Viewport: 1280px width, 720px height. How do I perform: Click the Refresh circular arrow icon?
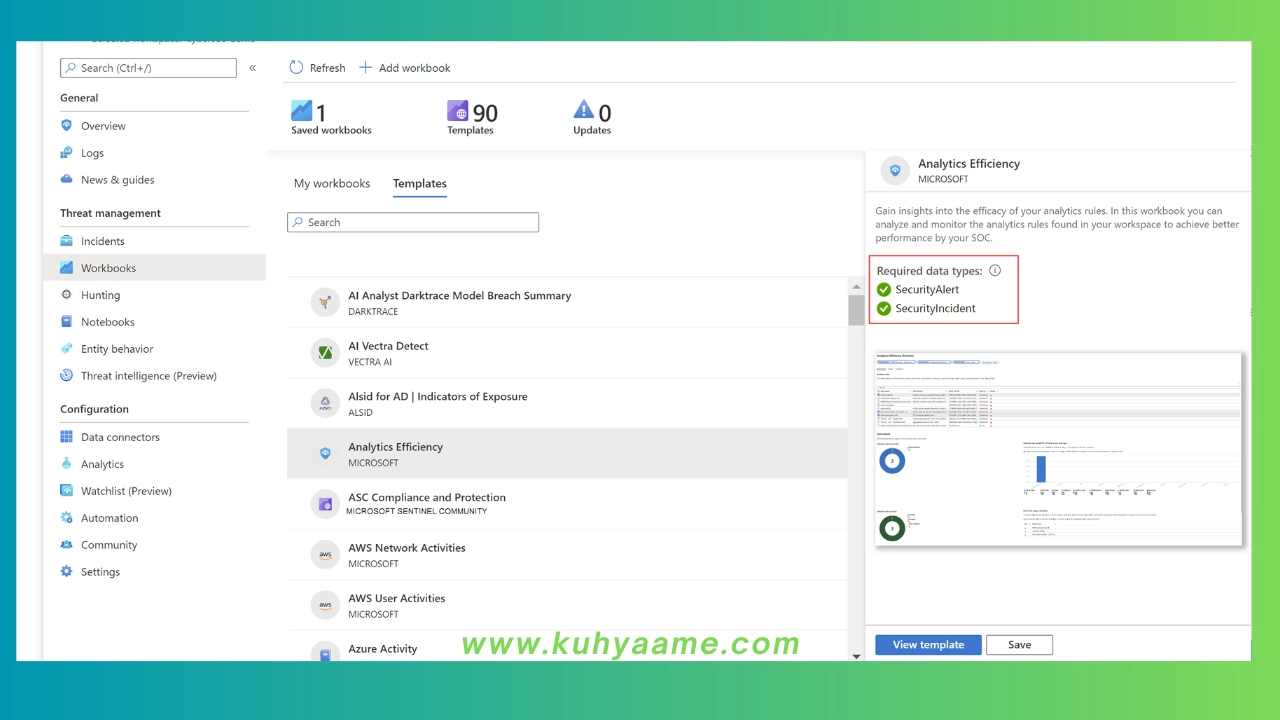coord(296,68)
